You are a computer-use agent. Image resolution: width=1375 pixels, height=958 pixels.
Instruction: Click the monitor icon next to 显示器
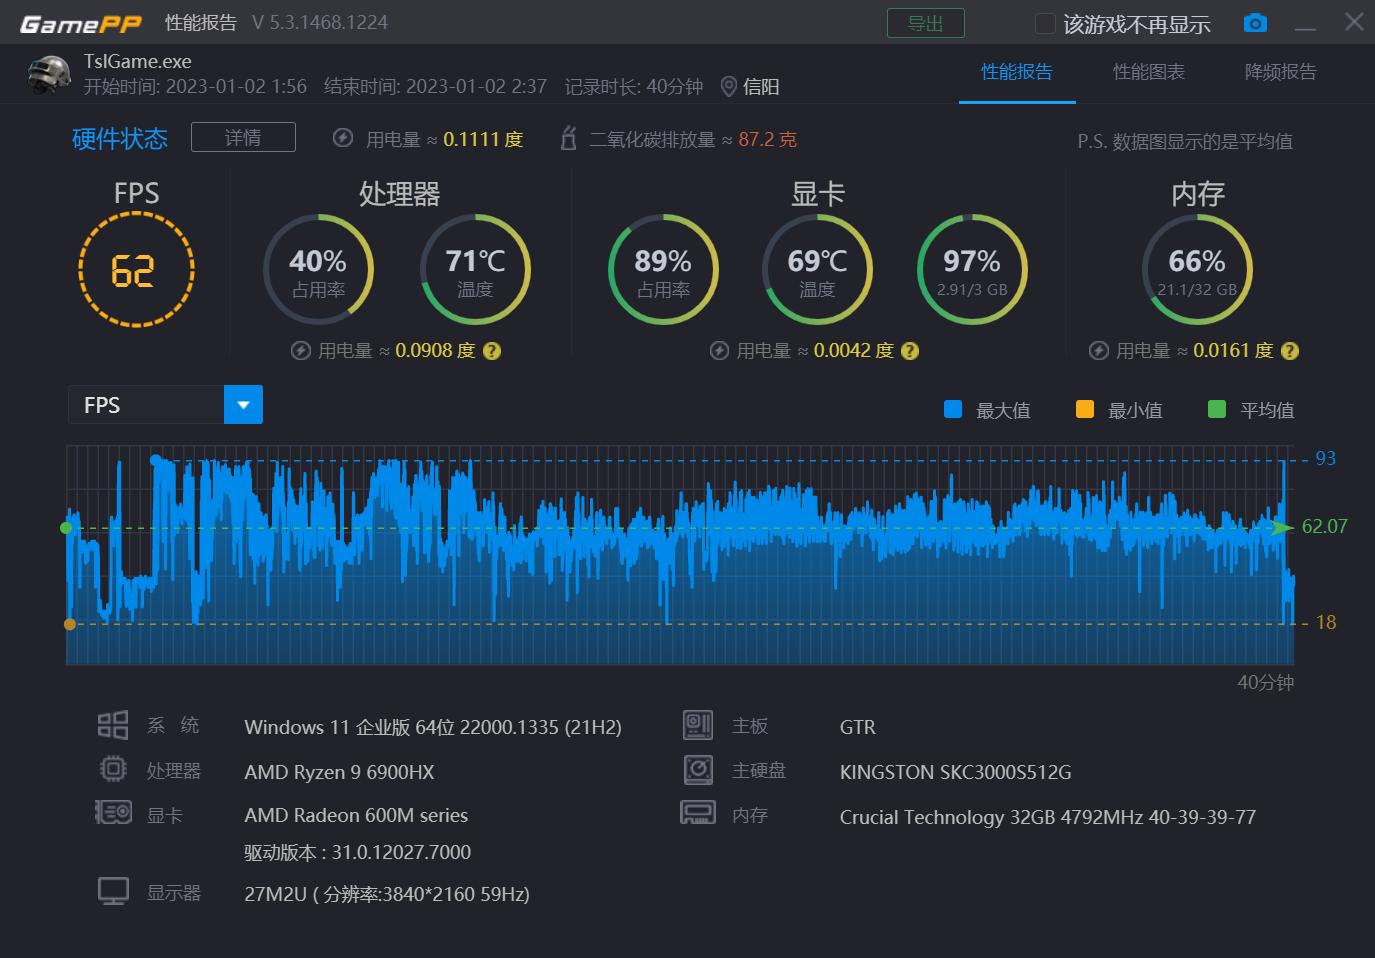113,891
